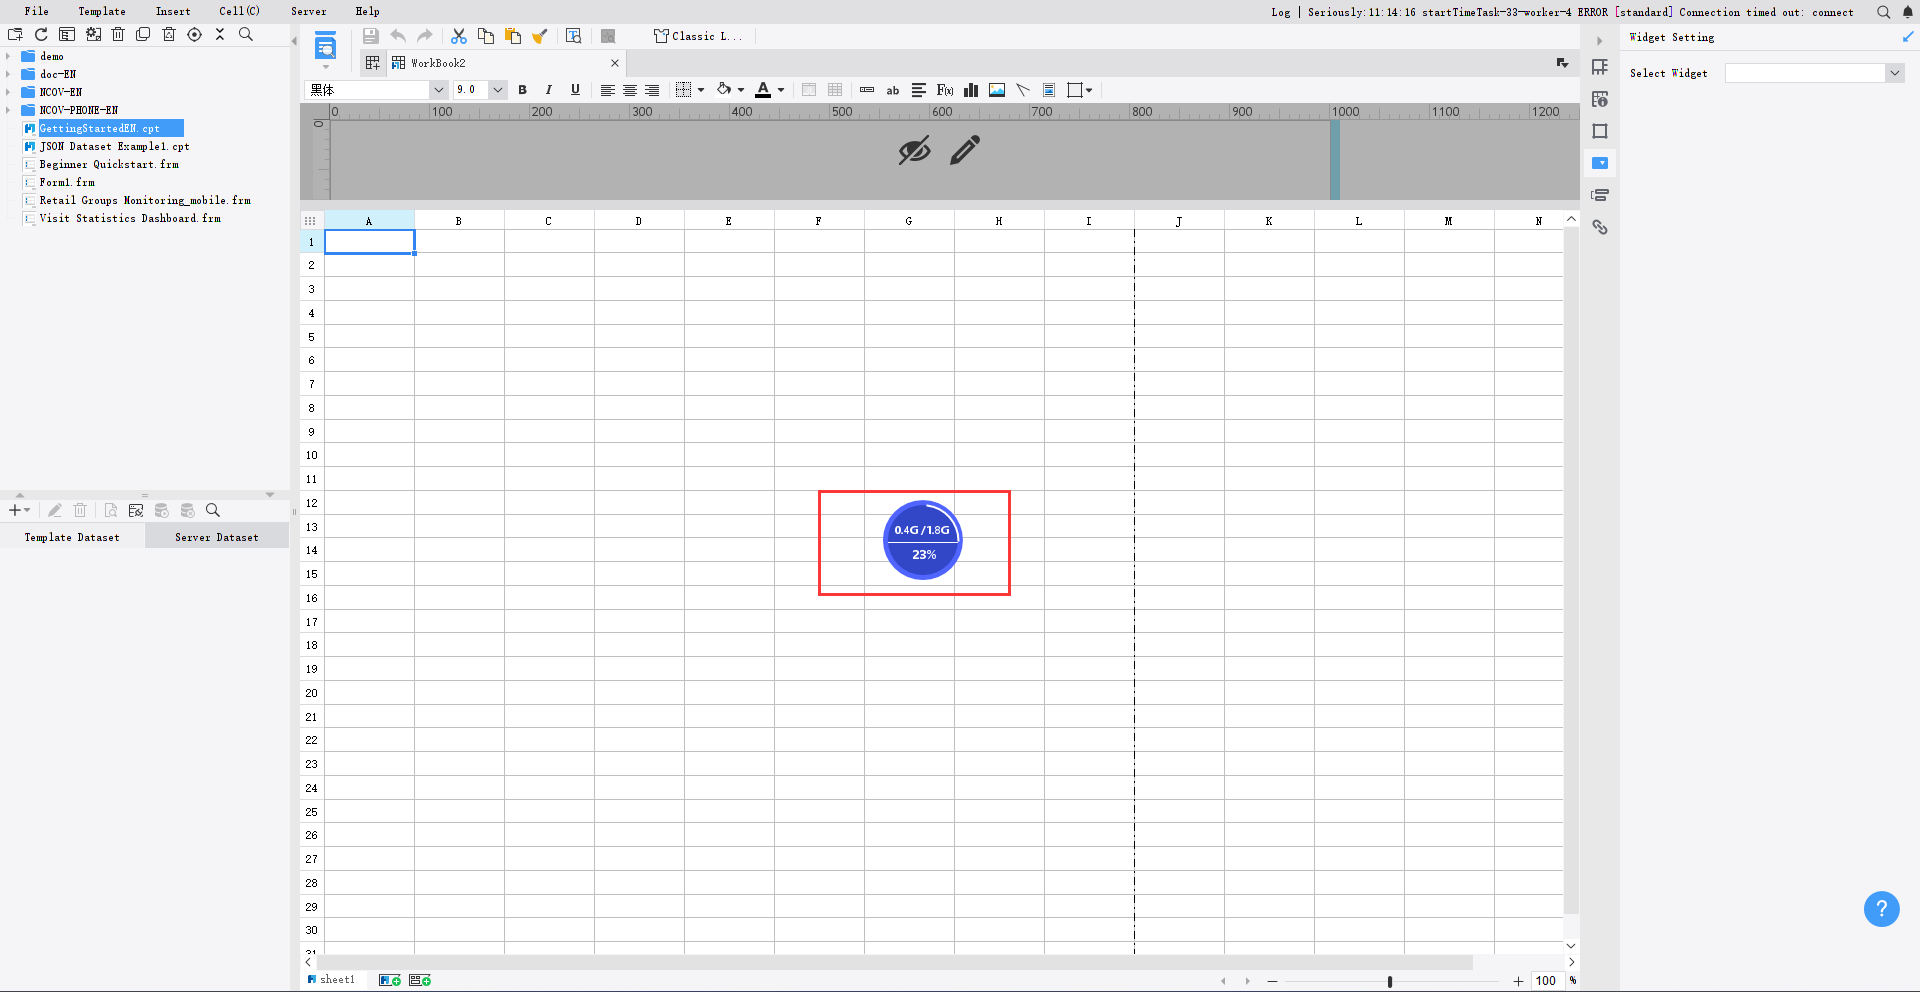
Task: Toggle parameter pane visibility eye icon
Action: tap(914, 151)
